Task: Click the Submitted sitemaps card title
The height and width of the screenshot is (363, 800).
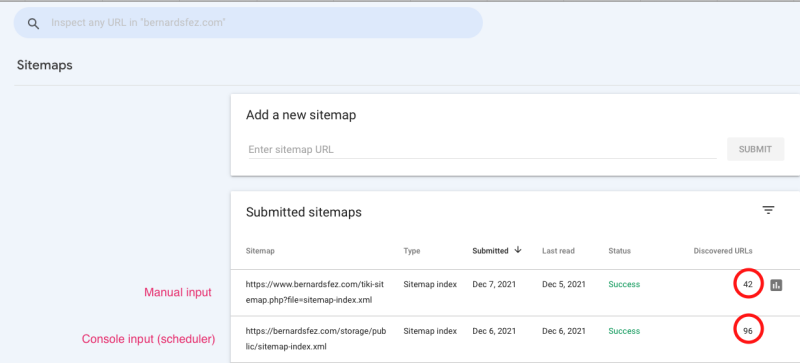Action: pos(304,212)
